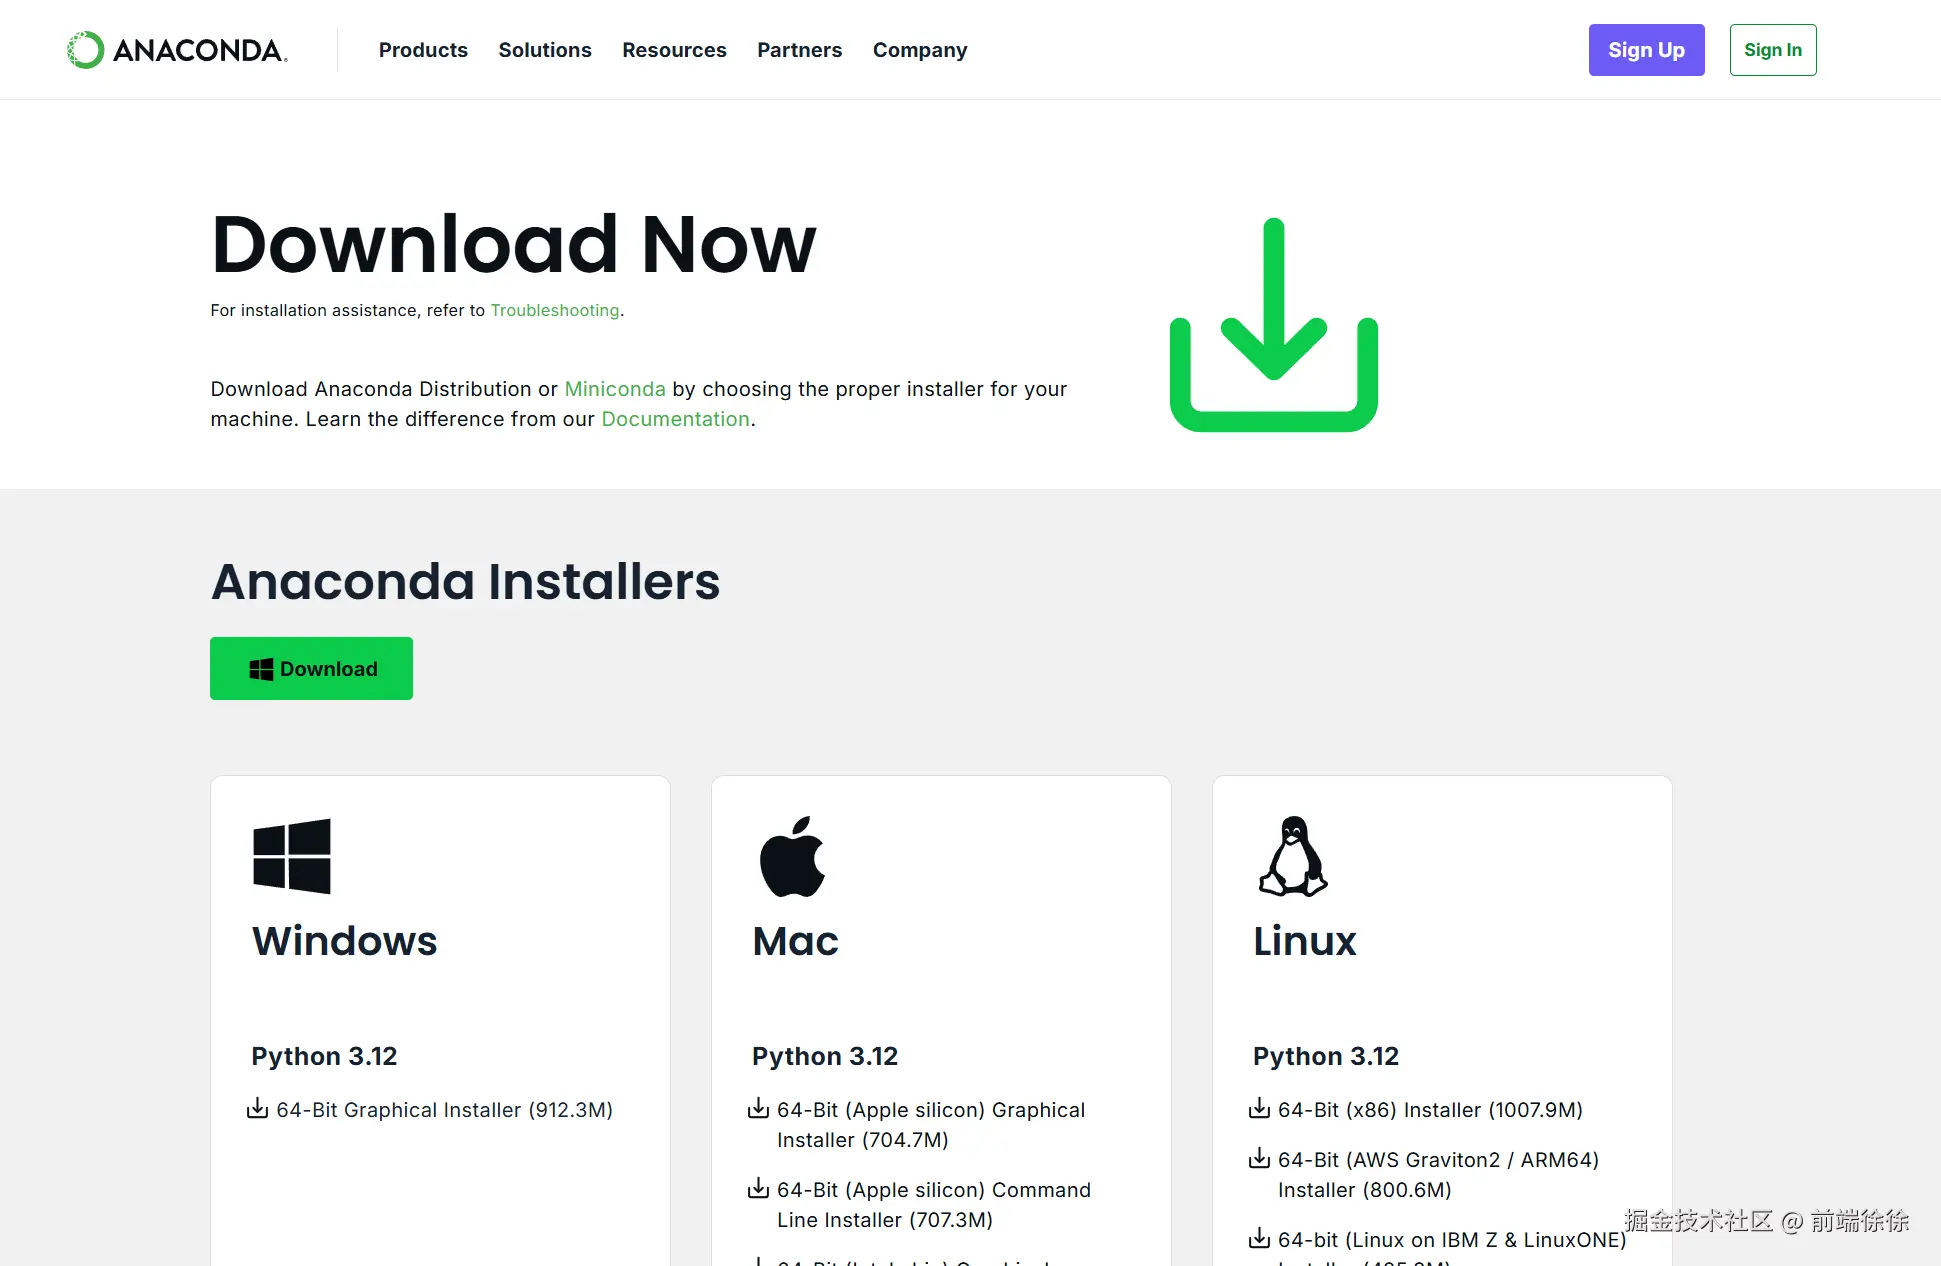Click the Anaconda logo in the header

[x=177, y=50]
